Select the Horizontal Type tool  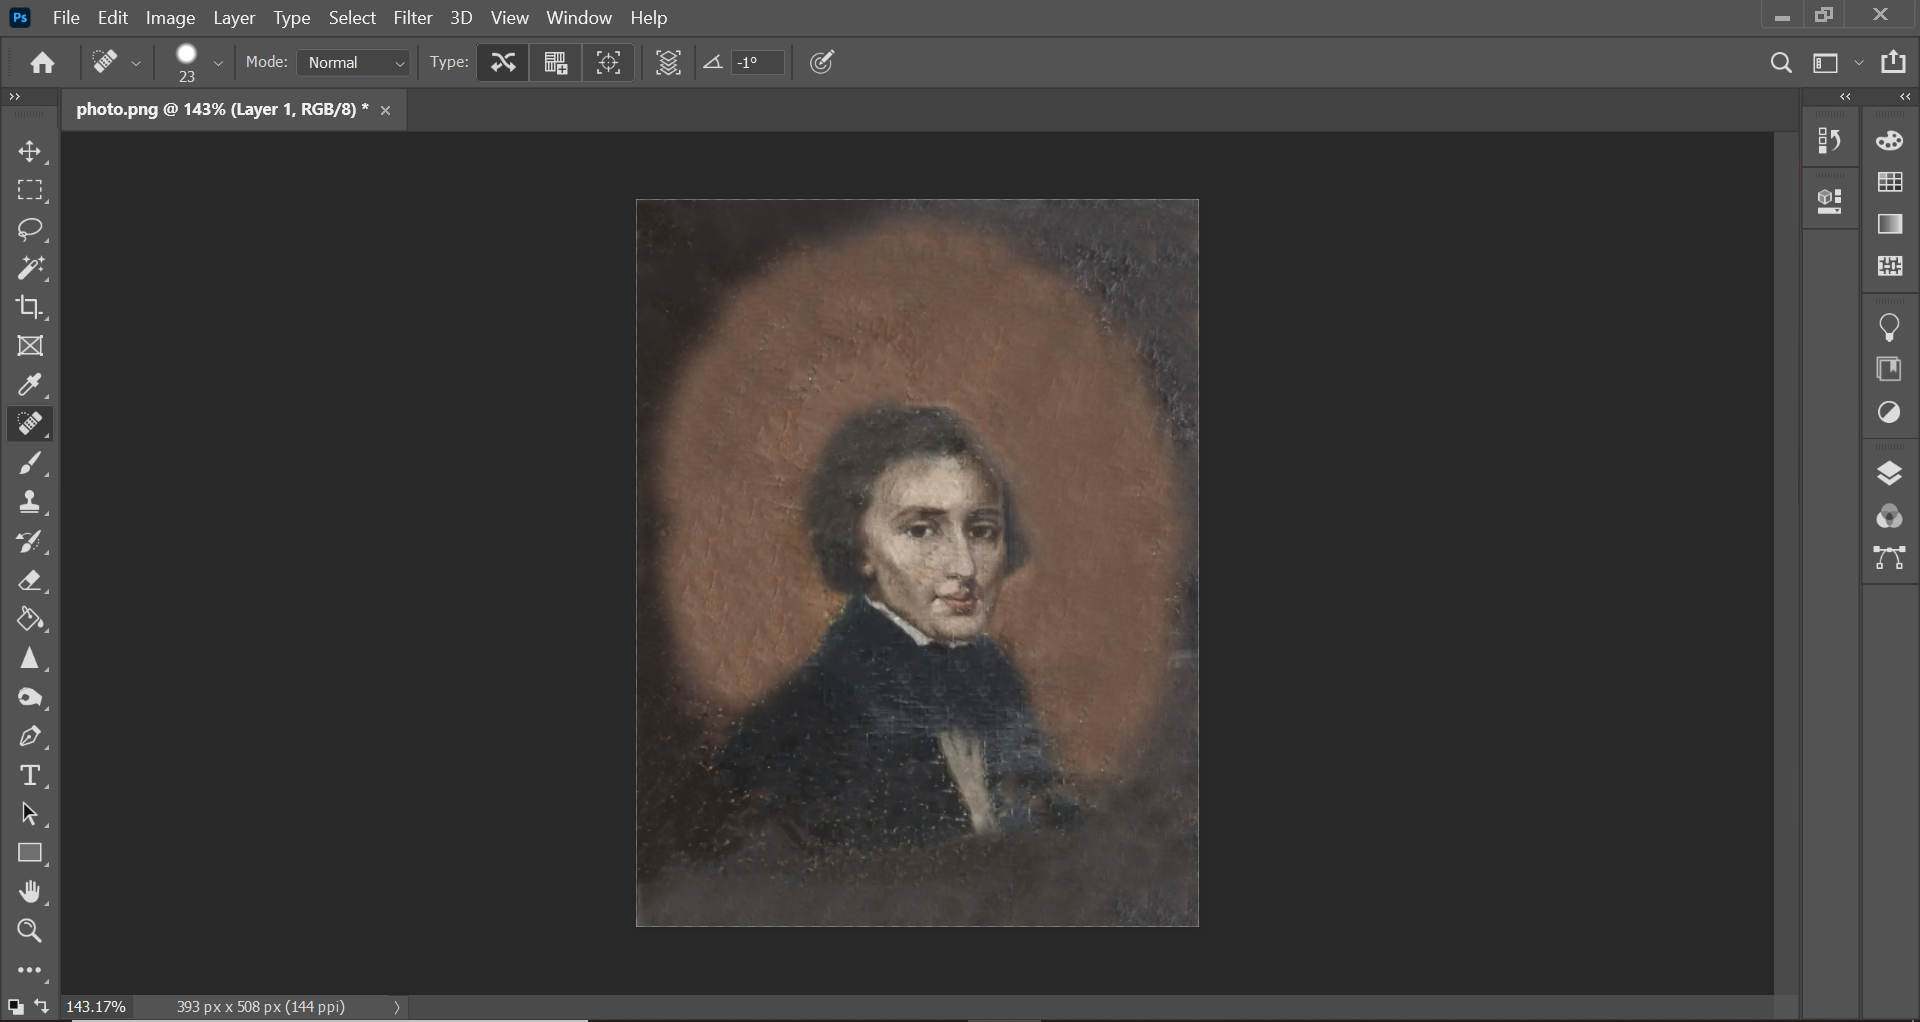[30, 776]
